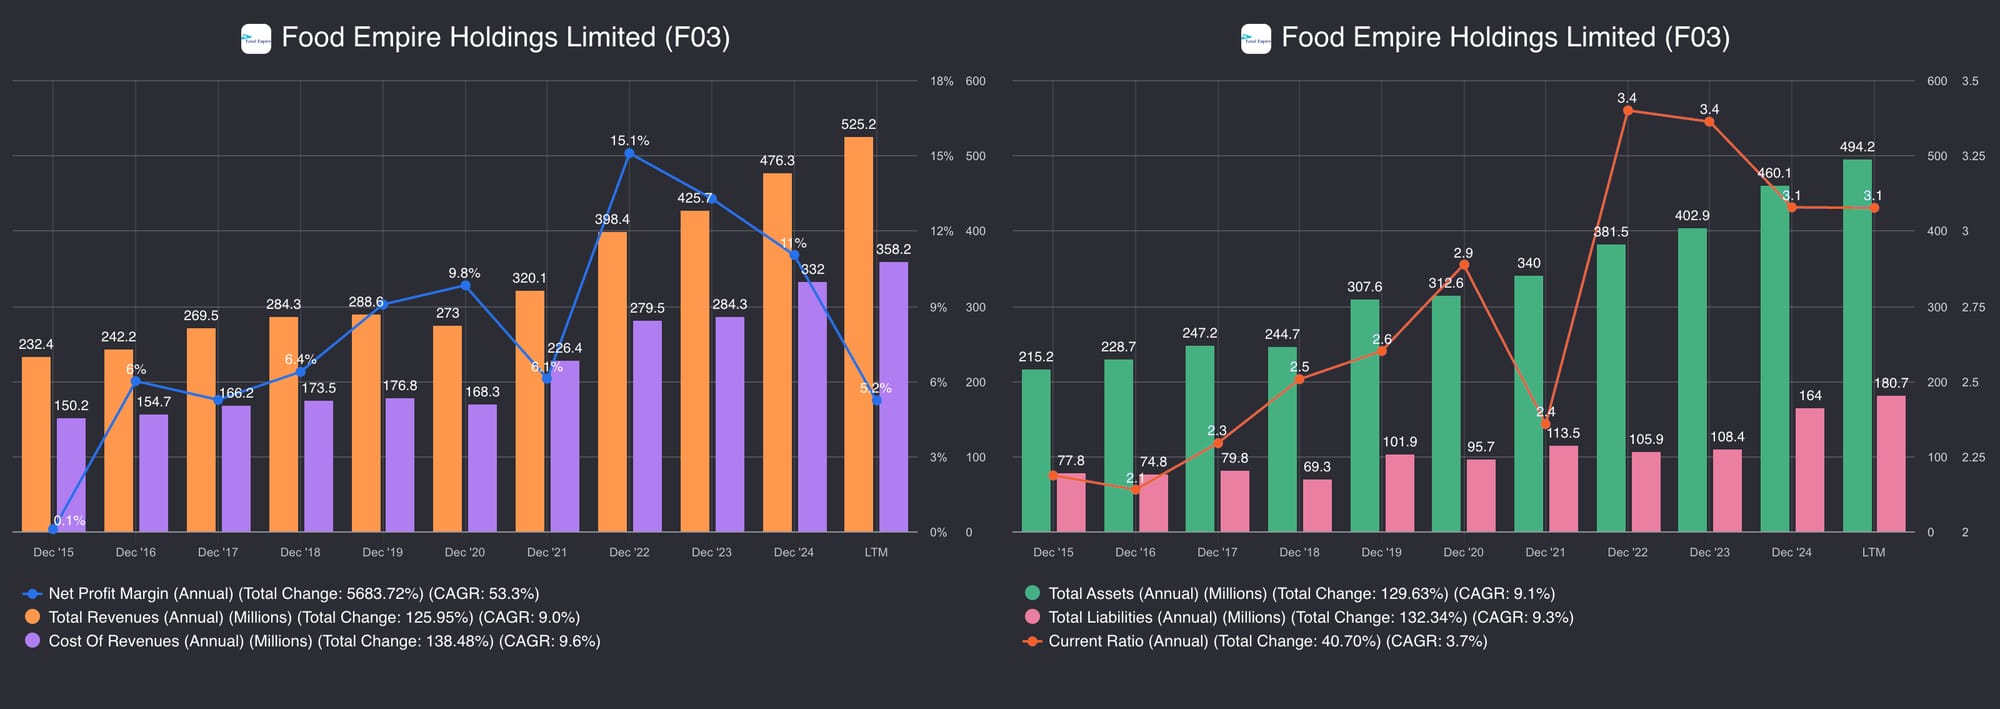Select the 15.1% net profit margin data point
Image resolution: width=2000 pixels, height=709 pixels.
[x=629, y=154]
